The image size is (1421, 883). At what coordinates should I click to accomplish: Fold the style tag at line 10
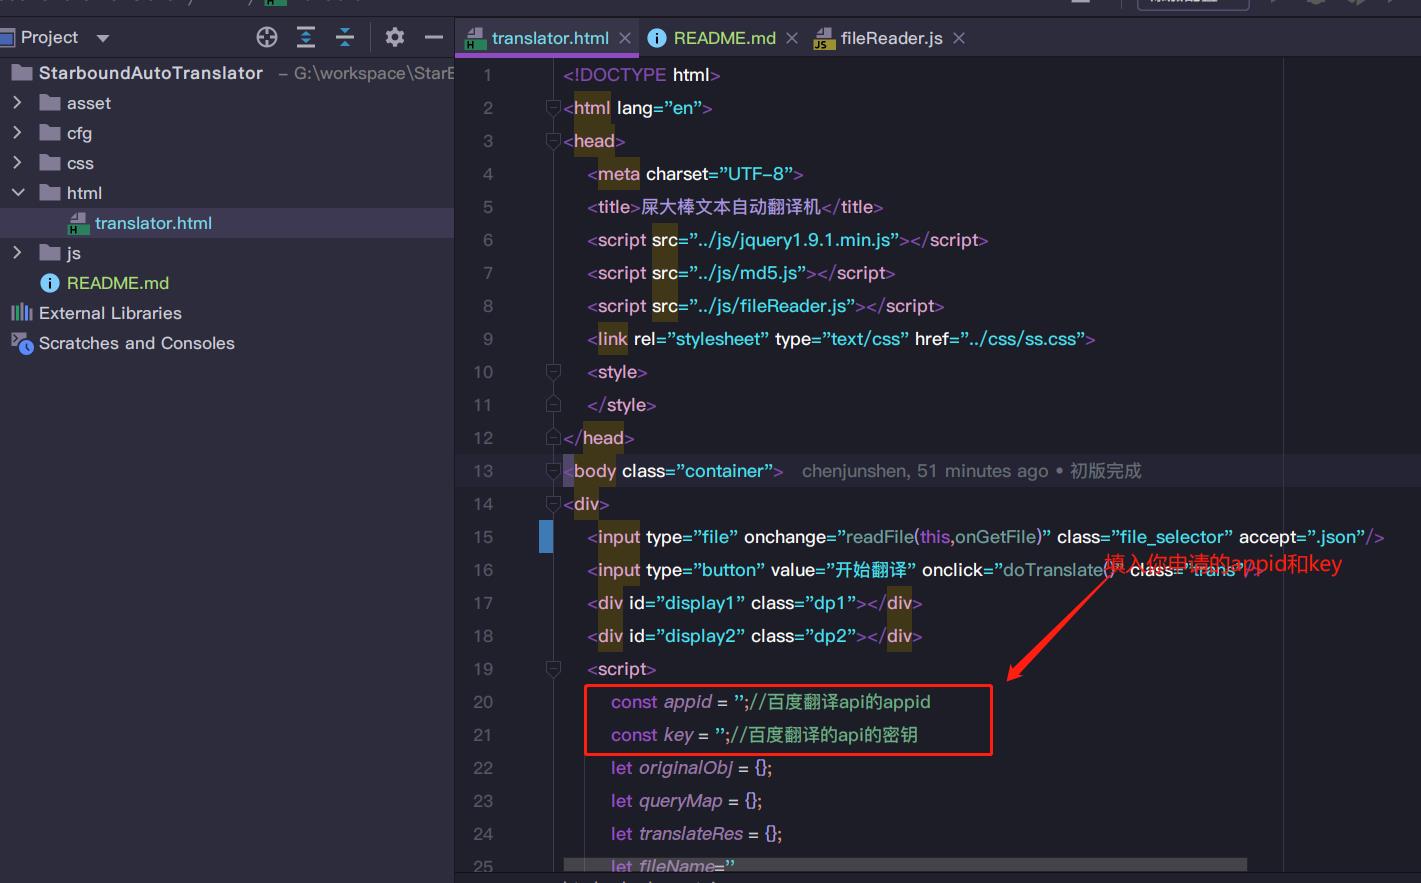[553, 372]
